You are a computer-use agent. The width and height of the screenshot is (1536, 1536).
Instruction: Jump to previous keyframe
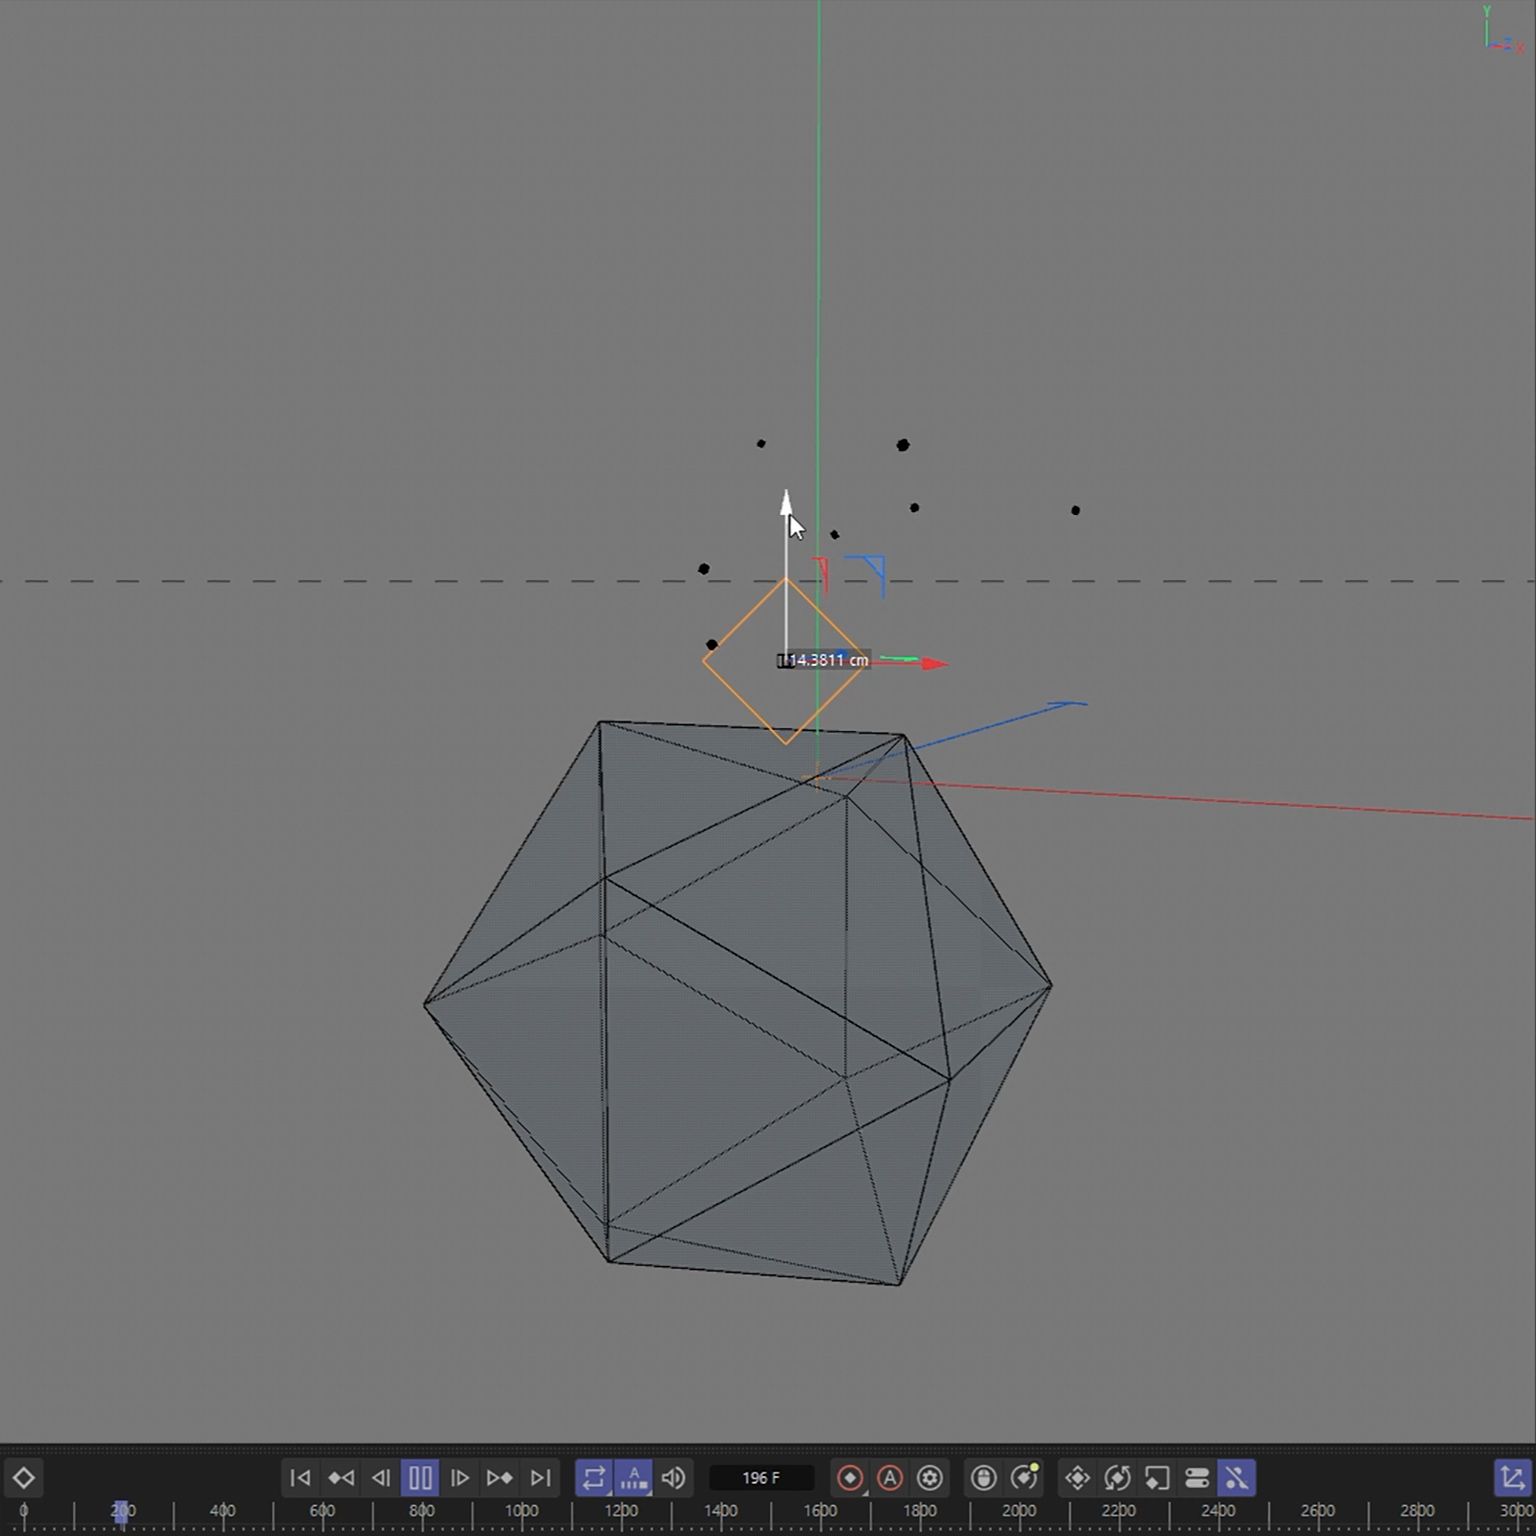click(x=340, y=1478)
